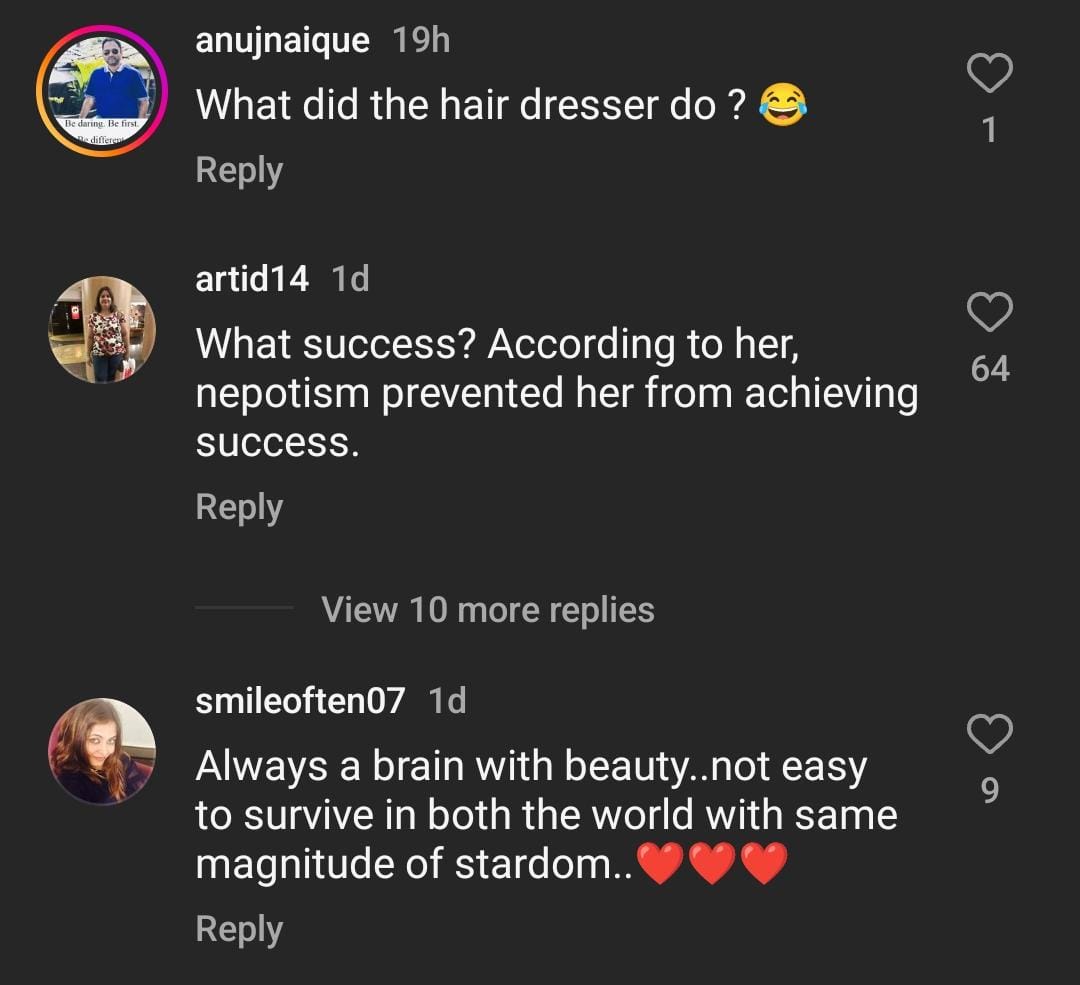The height and width of the screenshot is (985, 1080).
Task: Tap the 19h timestamp on anujnaique's comment
Action: pos(421,41)
